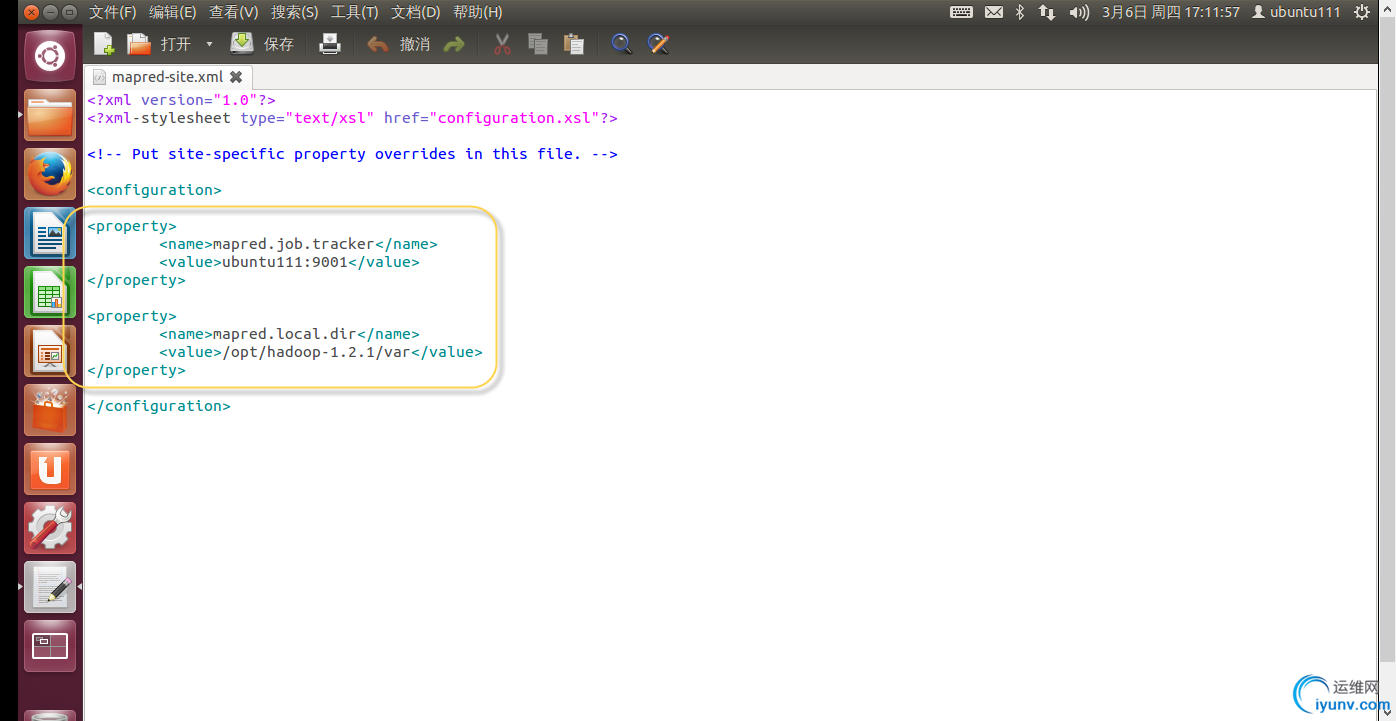Launch LibreOffice Impress from the launcher
1396x721 pixels.
pyautogui.click(x=50, y=351)
